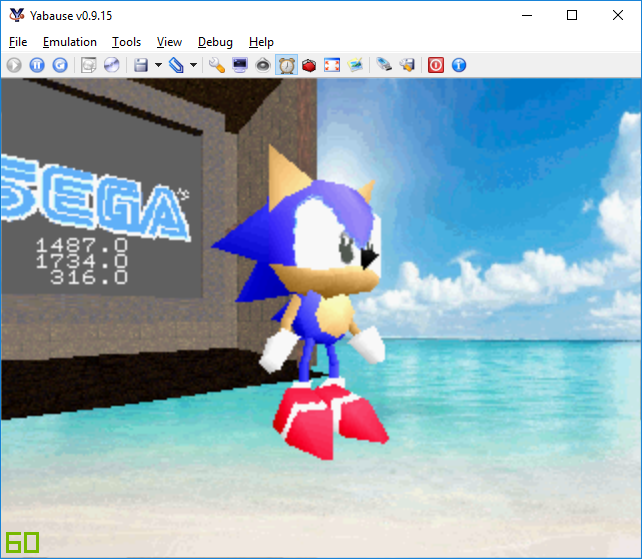Click the Yabause logo in title bar
This screenshot has height=559, width=642.
coord(17,15)
